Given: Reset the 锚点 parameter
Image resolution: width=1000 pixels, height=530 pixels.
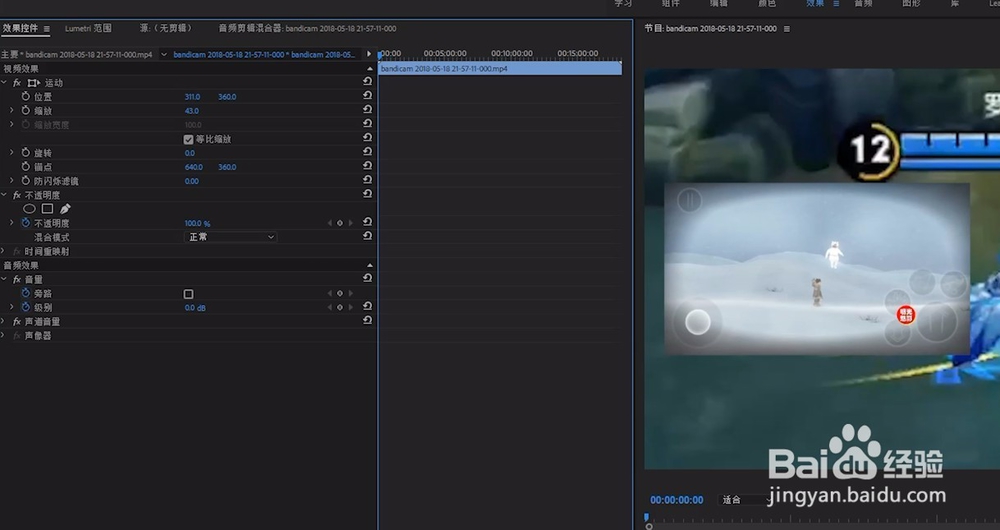Looking at the screenshot, I should (x=367, y=166).
